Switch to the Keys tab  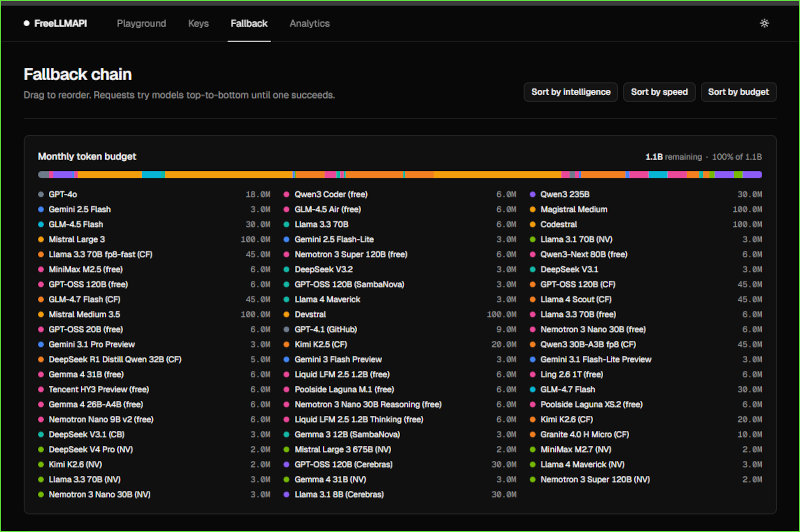(x=198, y=23)
